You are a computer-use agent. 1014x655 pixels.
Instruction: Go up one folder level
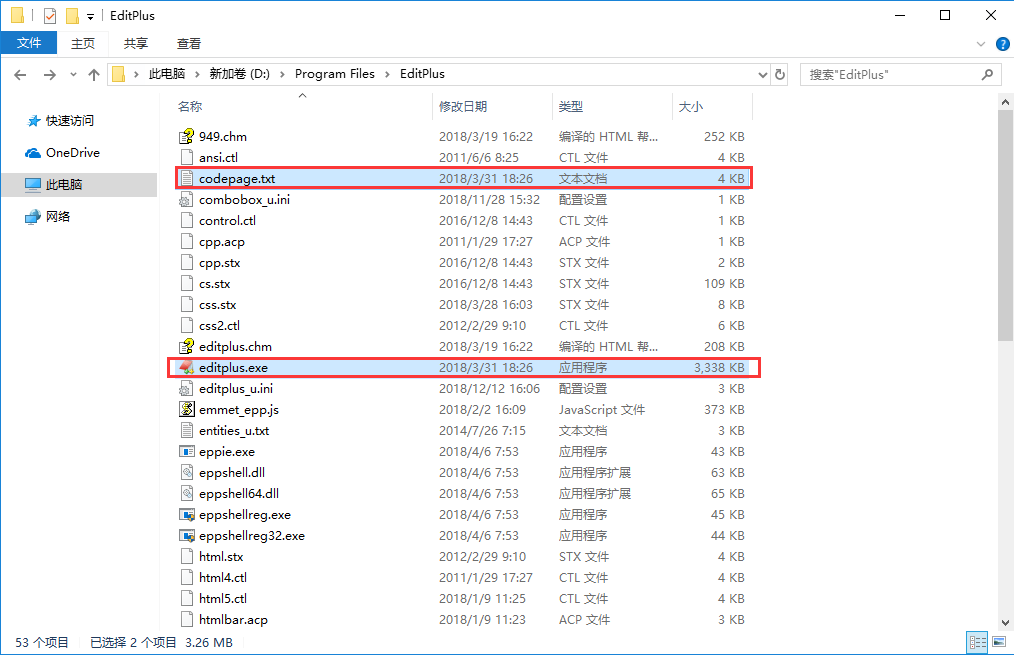point(94,75)
